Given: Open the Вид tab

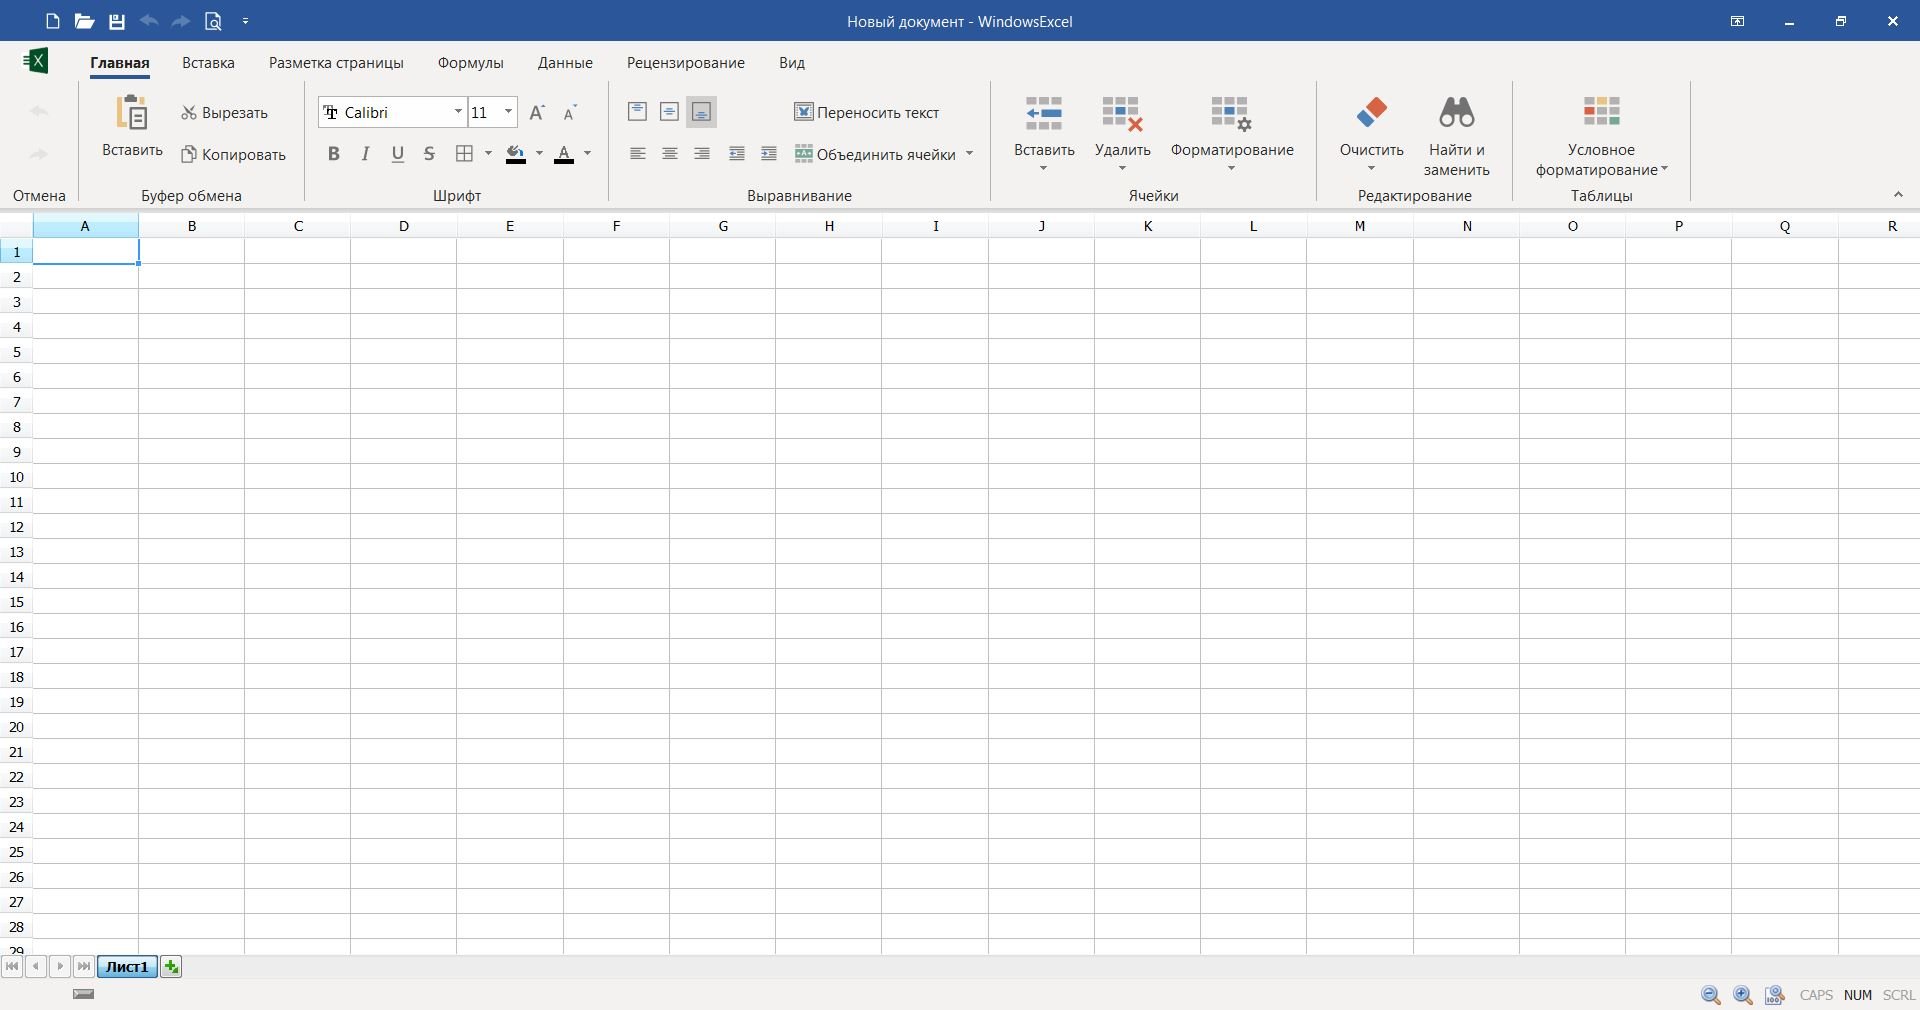Looking at the screenshot, I should tap(792, 63).
